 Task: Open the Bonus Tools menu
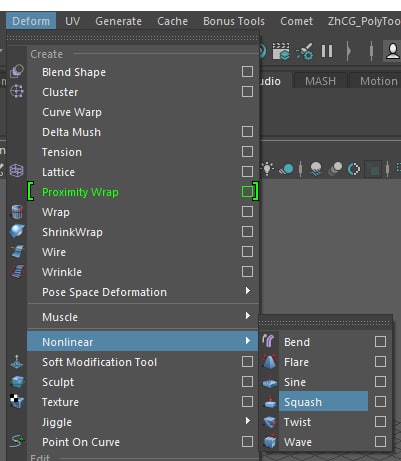click(234, 21)
